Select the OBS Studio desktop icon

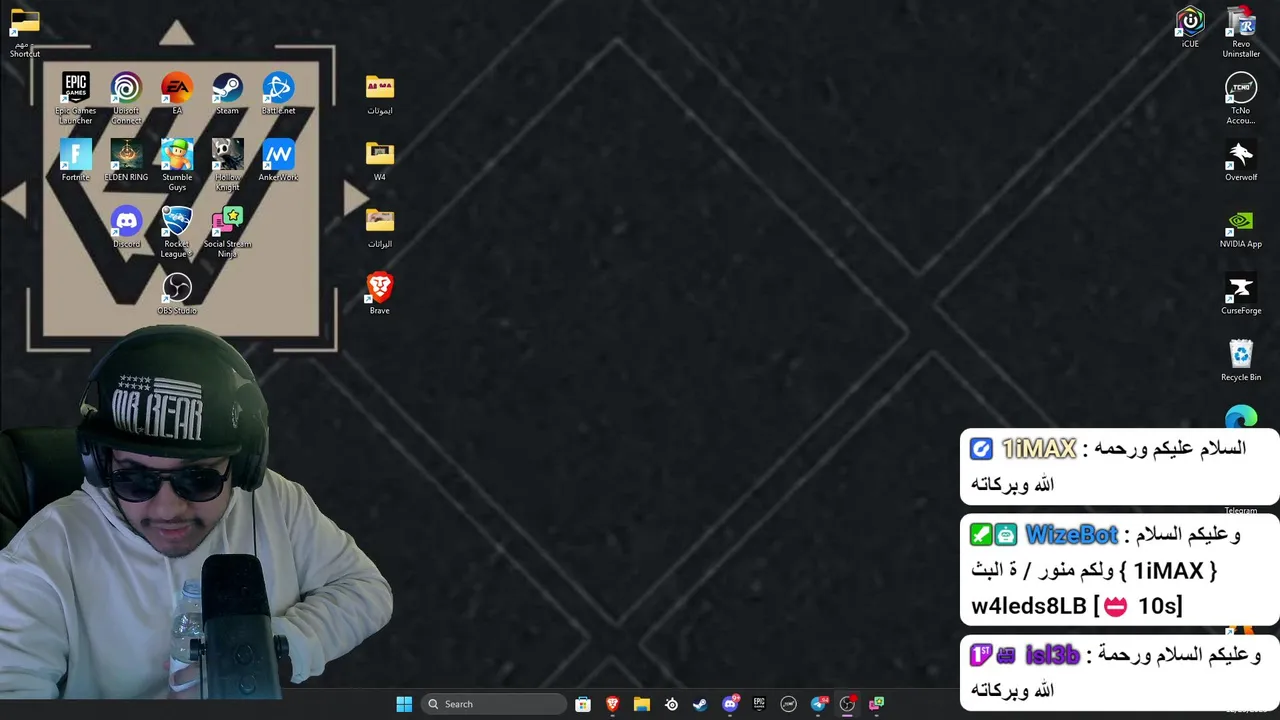point(177,294)
